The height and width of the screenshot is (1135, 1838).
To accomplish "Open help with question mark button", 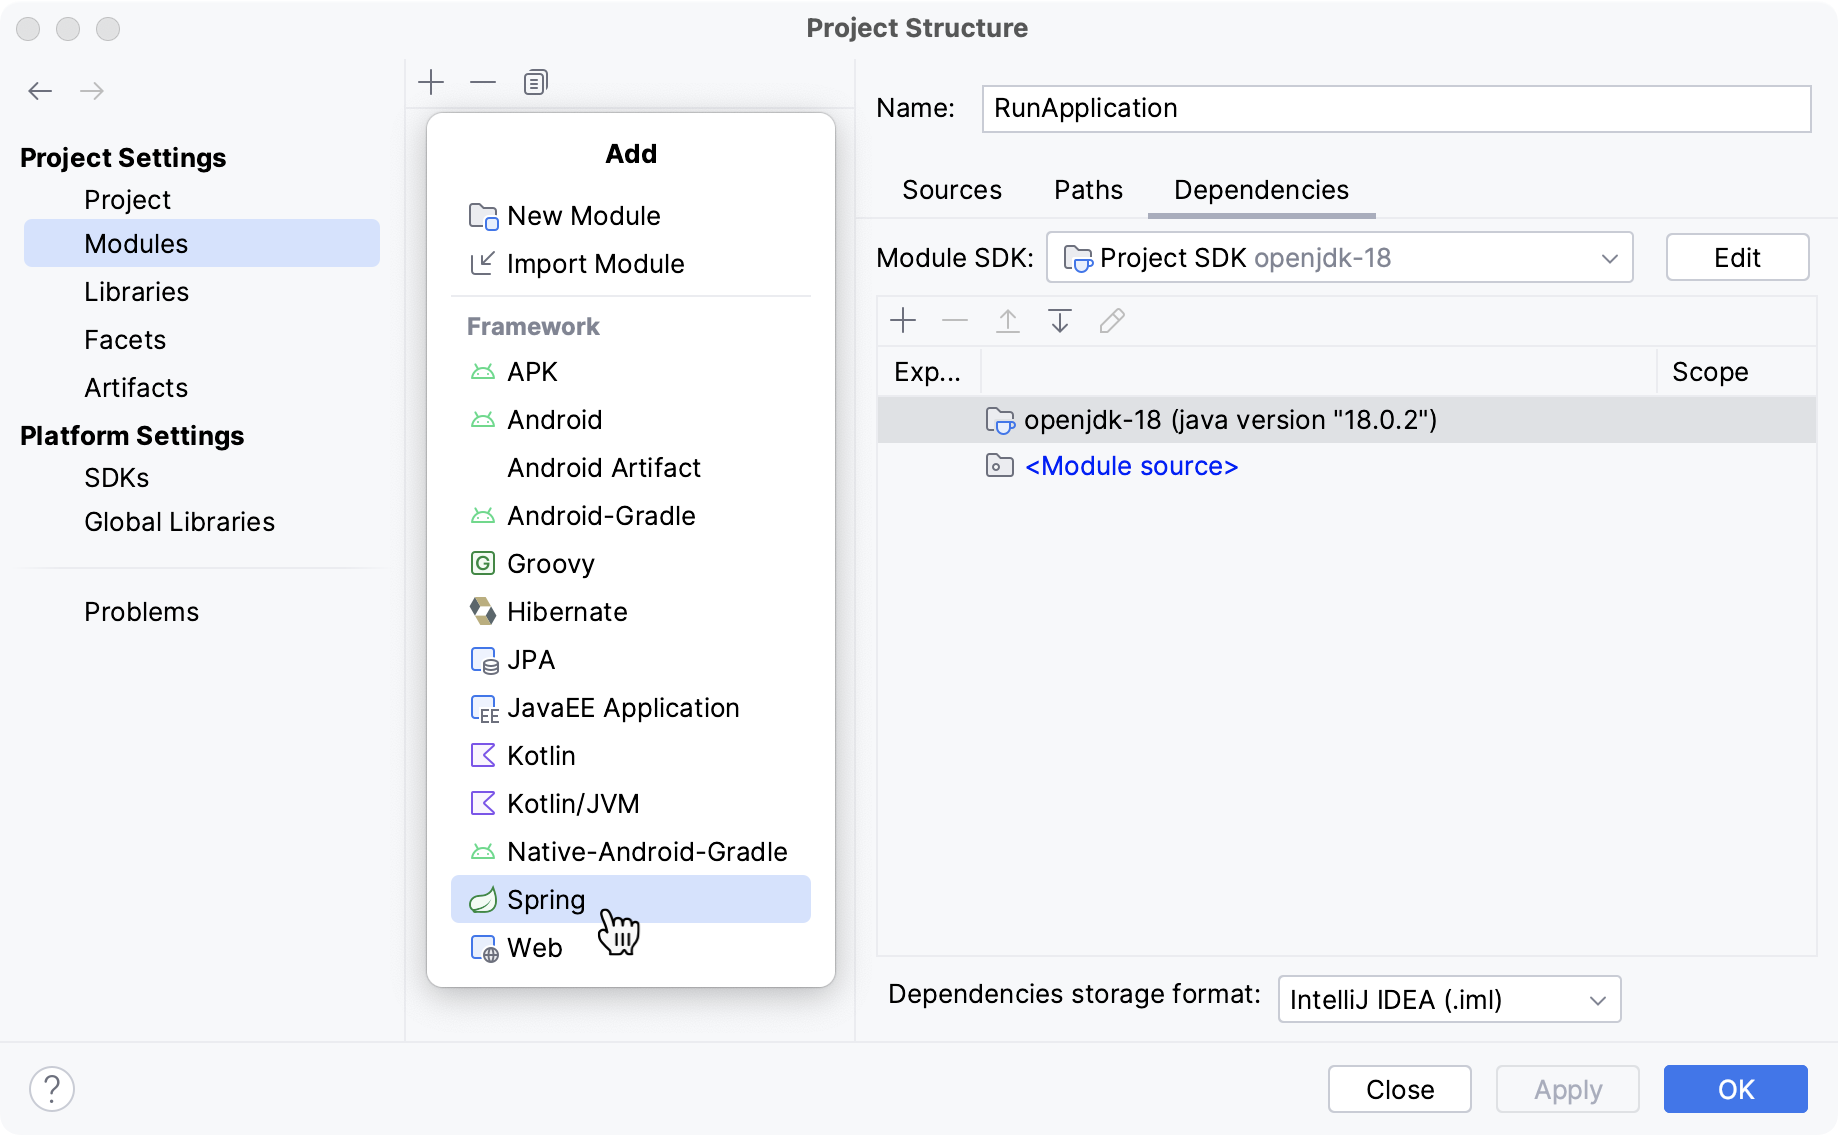I will (x=52, y=1089).
